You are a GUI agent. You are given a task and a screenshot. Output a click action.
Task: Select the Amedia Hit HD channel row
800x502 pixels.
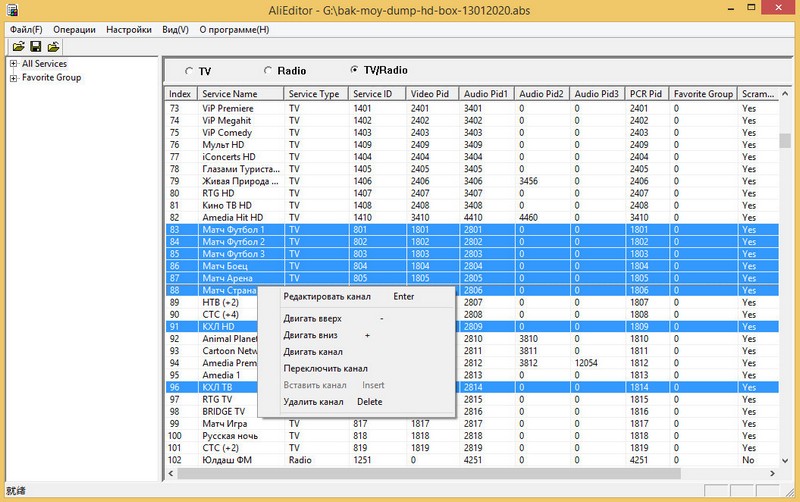[472, 217]
